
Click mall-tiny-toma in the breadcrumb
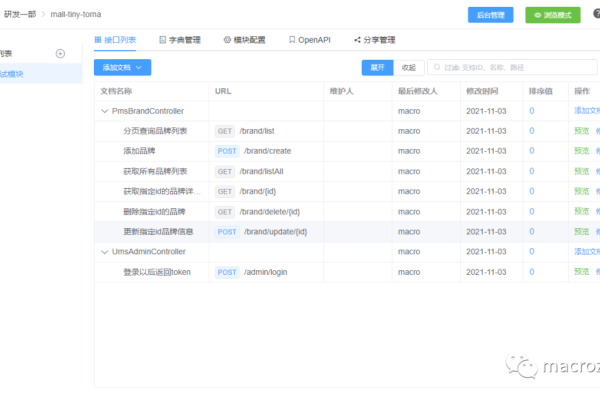point(76,14)
